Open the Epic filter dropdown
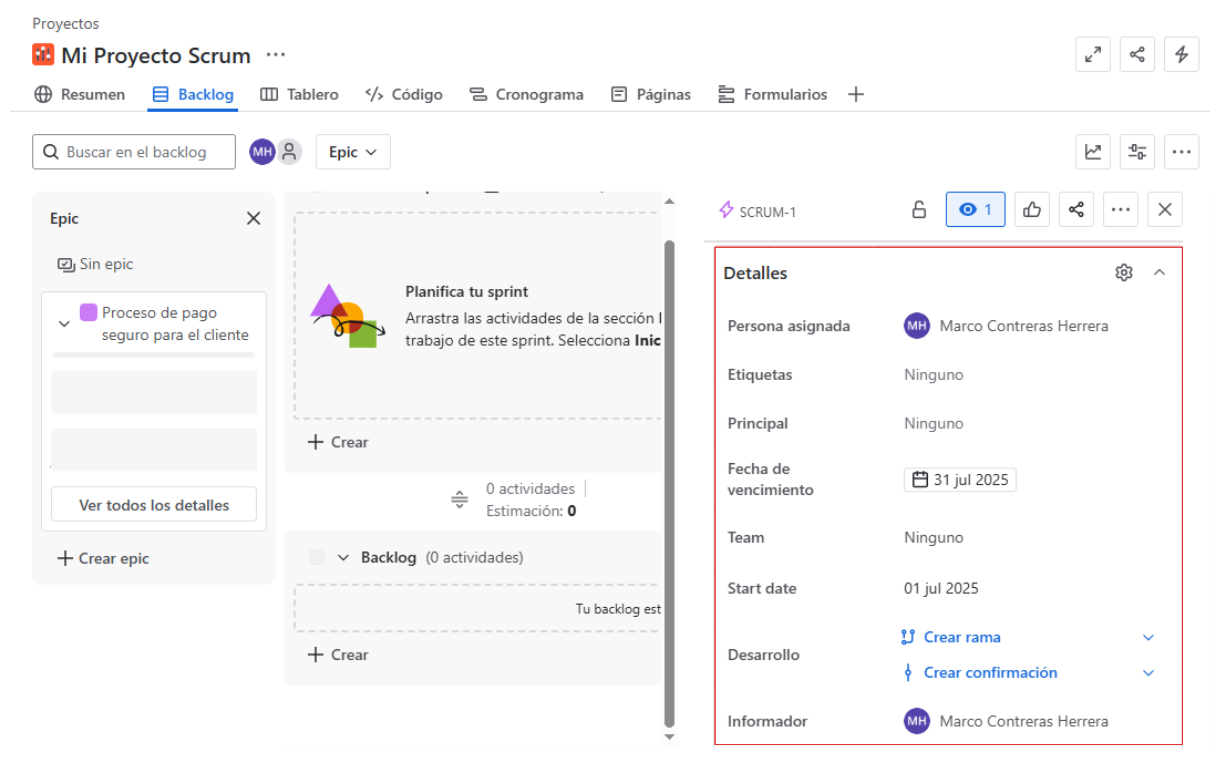The image size is (1220, 758). coord(353,152)
